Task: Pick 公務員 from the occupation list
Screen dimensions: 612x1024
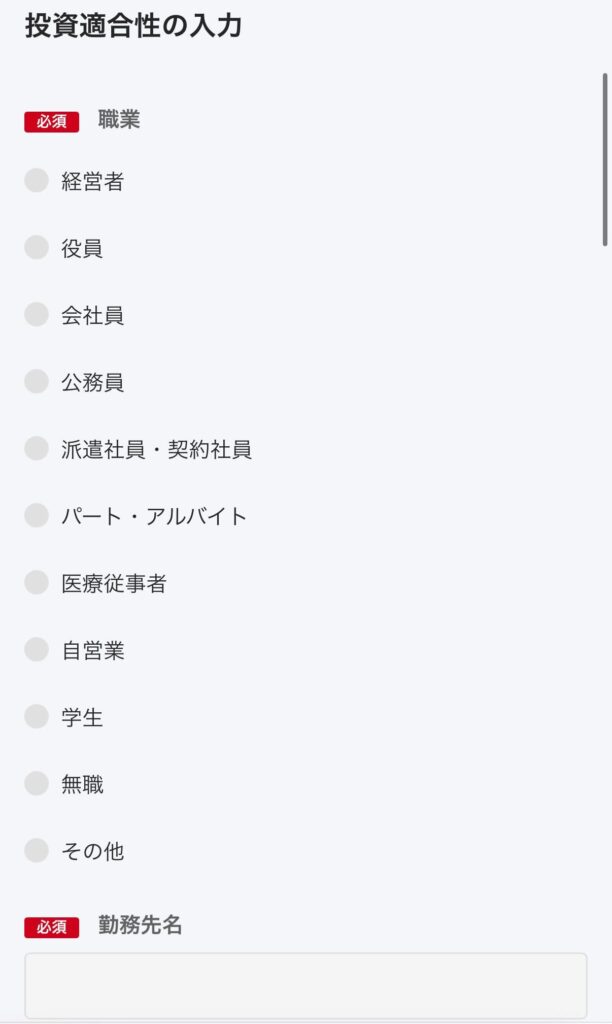Action: [37, 382]
